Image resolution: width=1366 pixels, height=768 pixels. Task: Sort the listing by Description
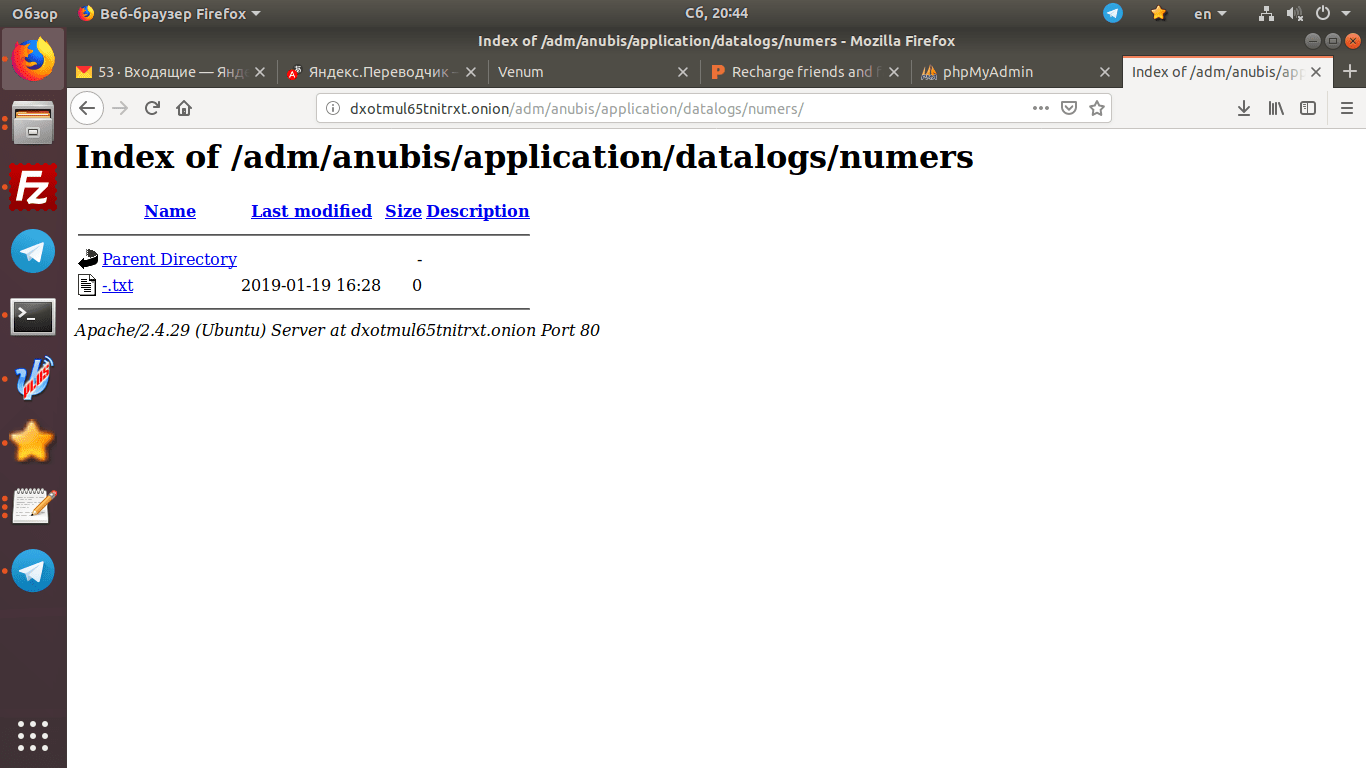click(x=478, y=211)
